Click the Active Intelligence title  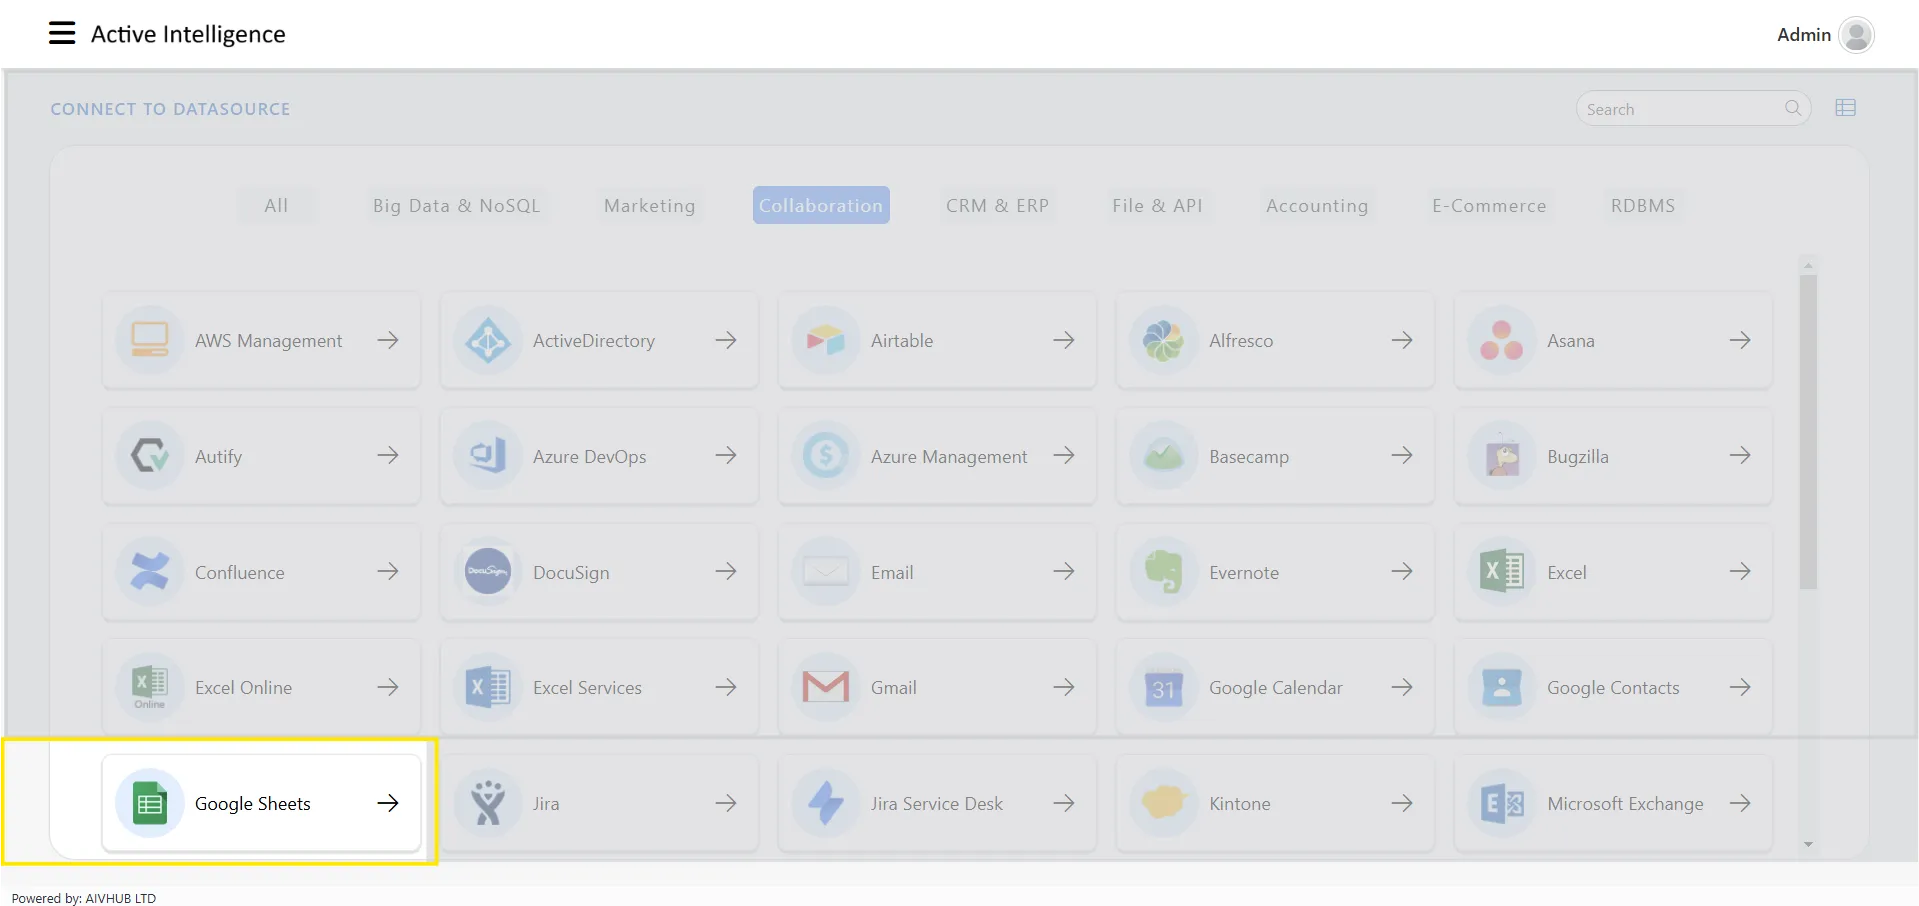(188, 34)
